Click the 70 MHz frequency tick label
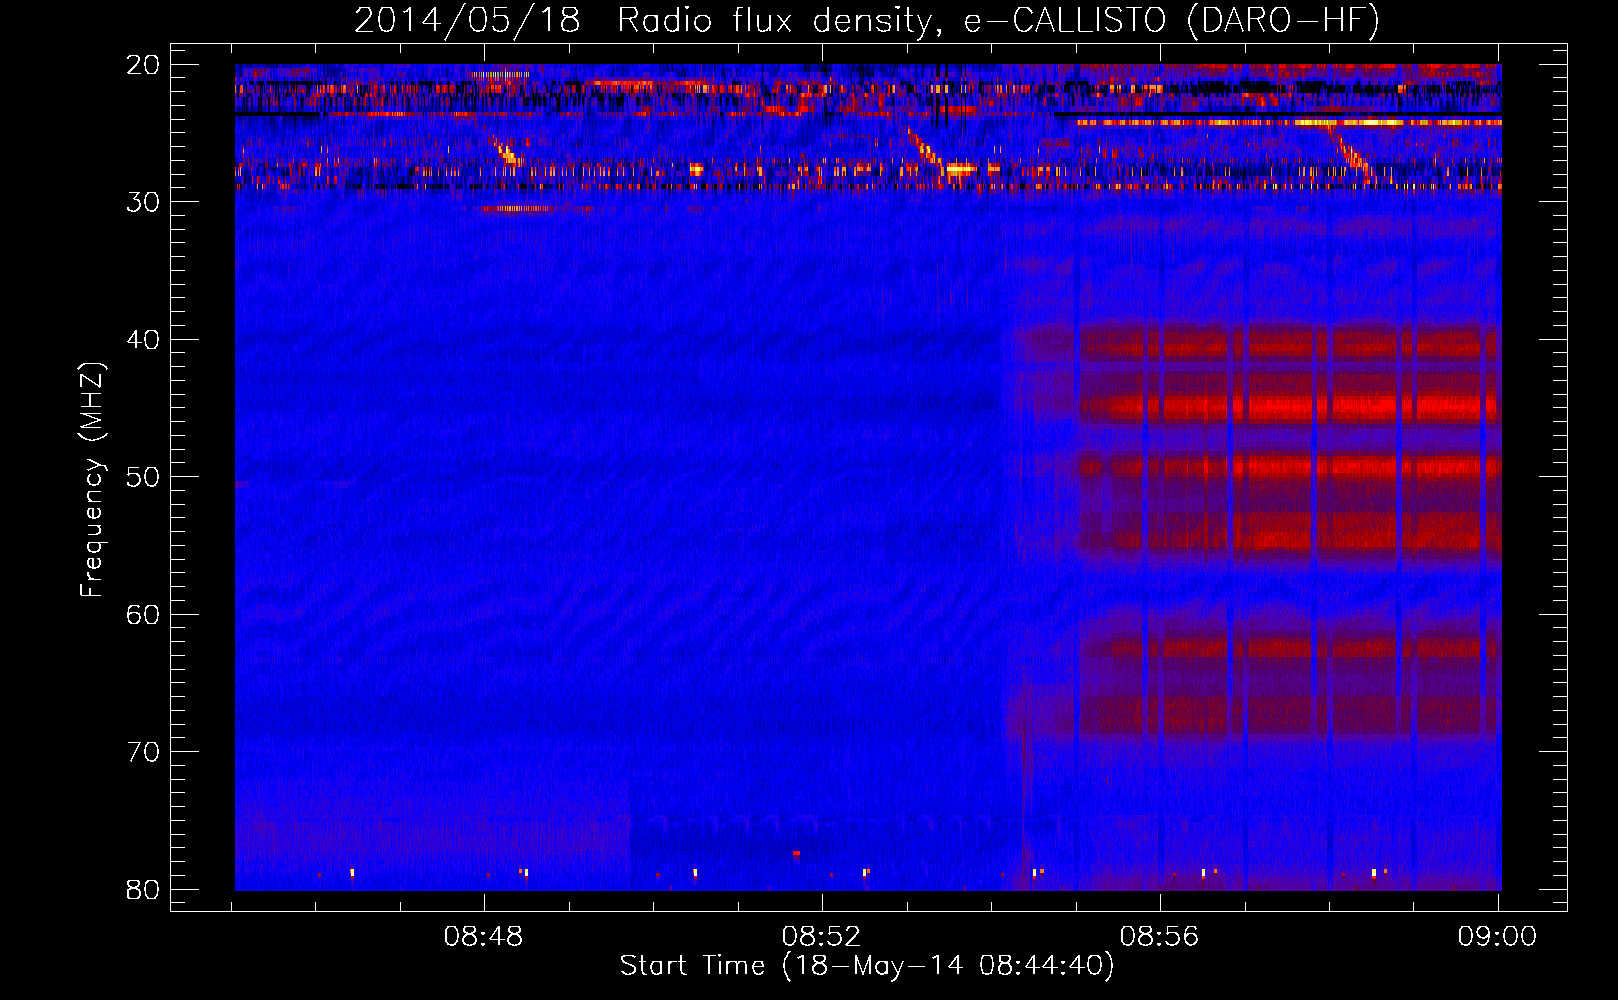Image resolution: width=1618 pixels, height=1000 pixels. (x=143, y=752)
